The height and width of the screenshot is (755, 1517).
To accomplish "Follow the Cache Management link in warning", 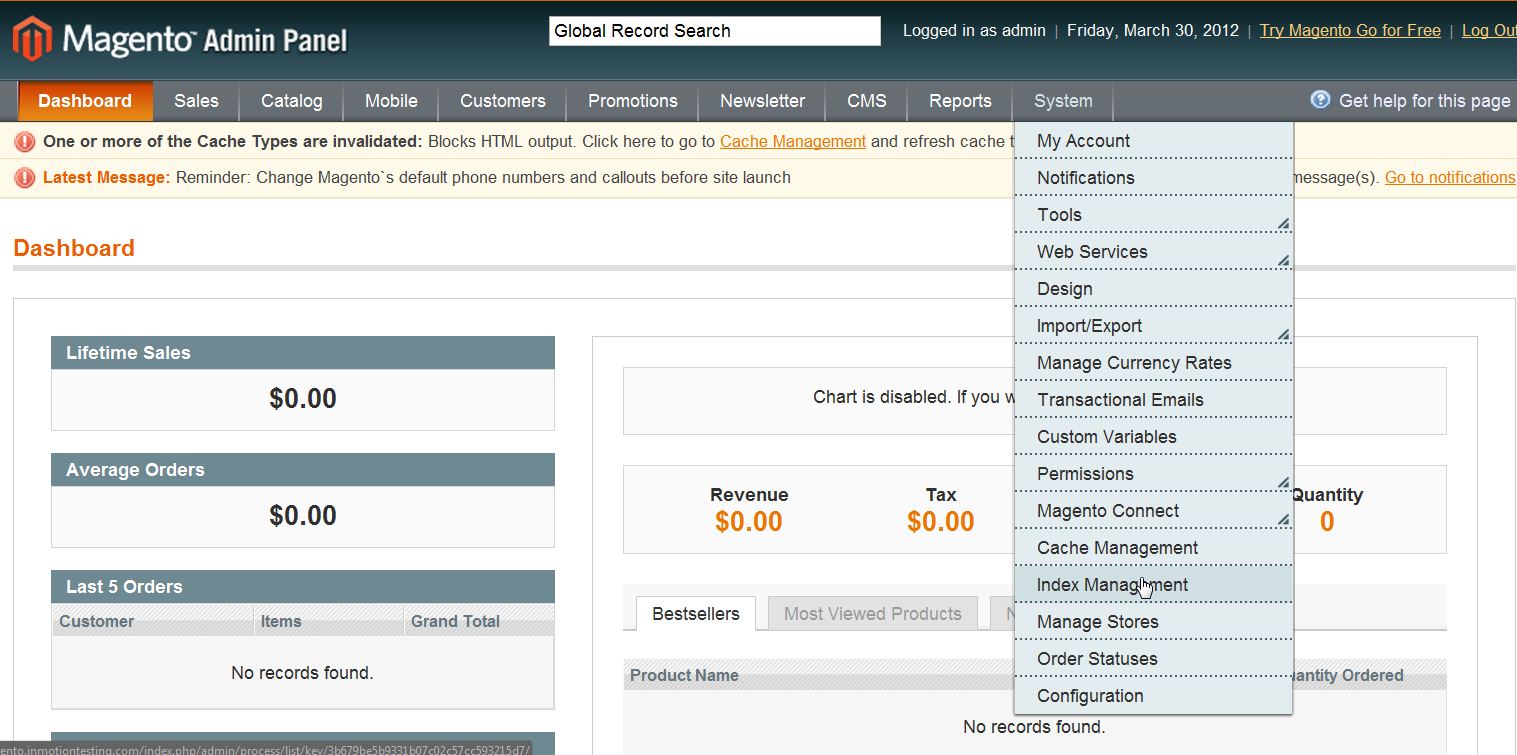I will click(792, 142).
